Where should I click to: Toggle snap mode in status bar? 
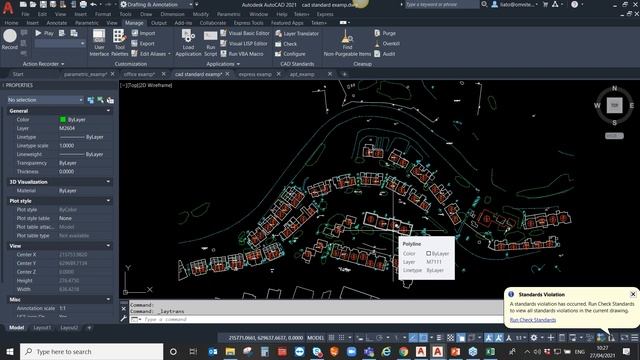pos(341,338)
